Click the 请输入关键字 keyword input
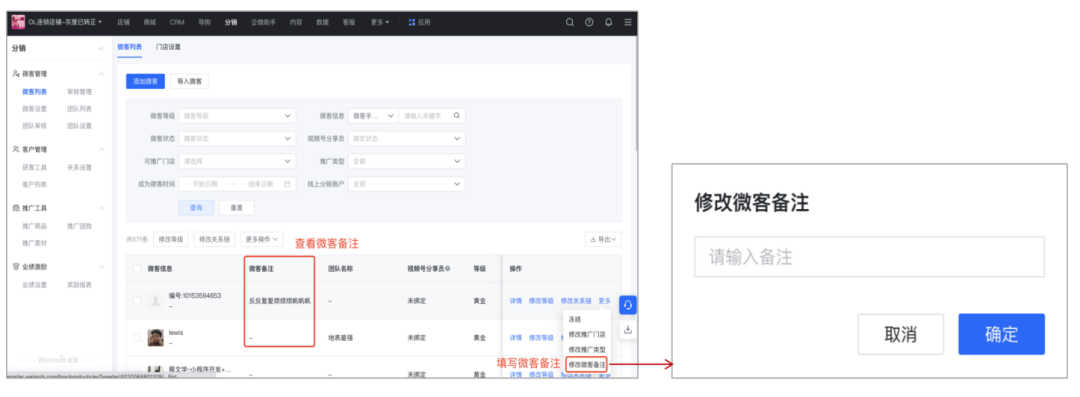Screen dimensions: 1080x397 click(x=425, y=116)
